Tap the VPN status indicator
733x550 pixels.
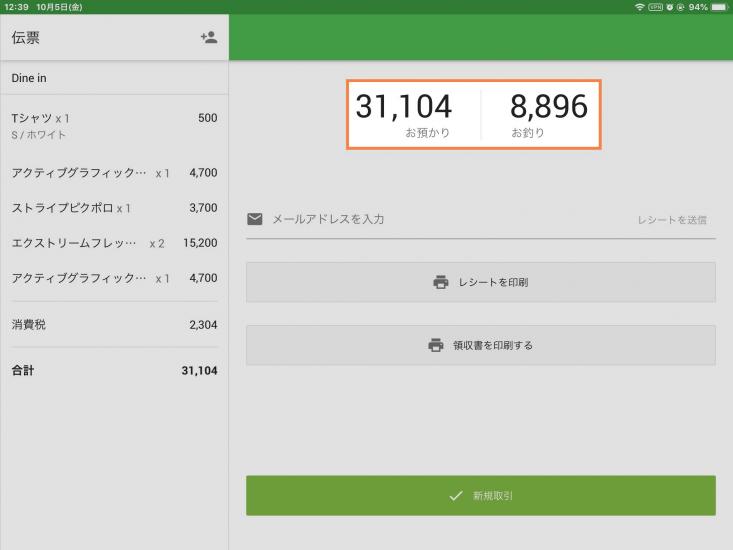(655, 7)
